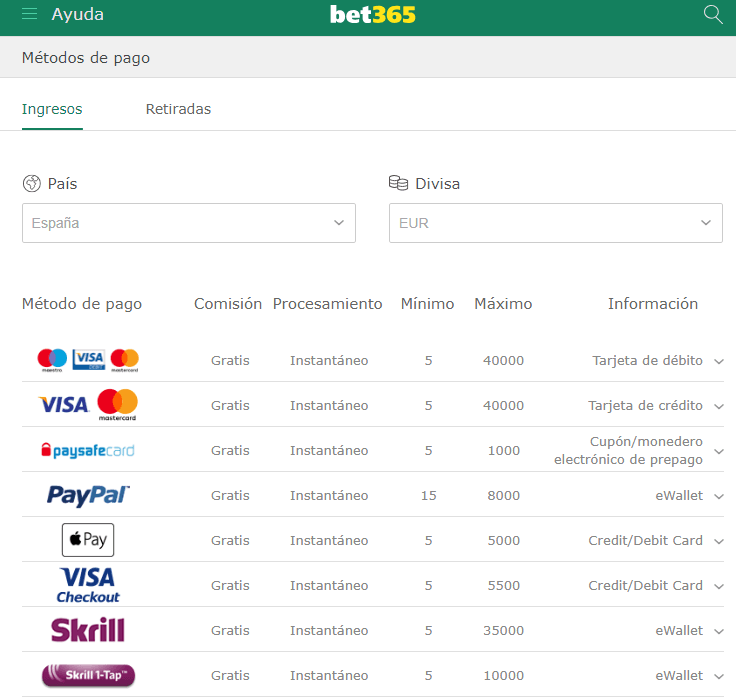Click Gratis in the Apple Pay row
This screenshot has height=699, width=736.
click(230, 540)
